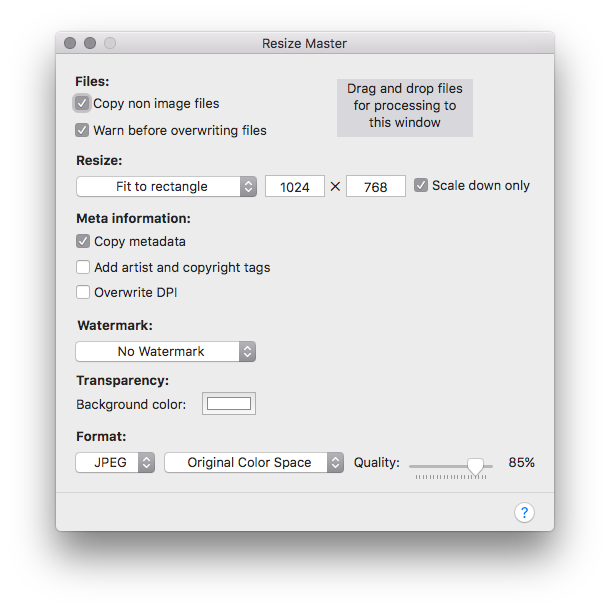Click the Format: heading
610x611 pixels.
(101, 436)
